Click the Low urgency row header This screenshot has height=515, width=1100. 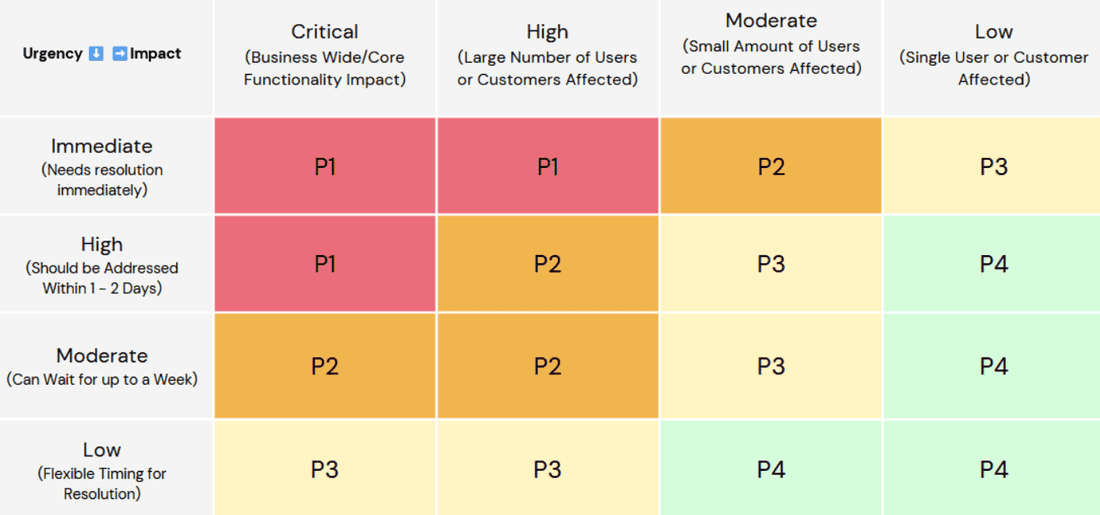(x=102, y=470)
